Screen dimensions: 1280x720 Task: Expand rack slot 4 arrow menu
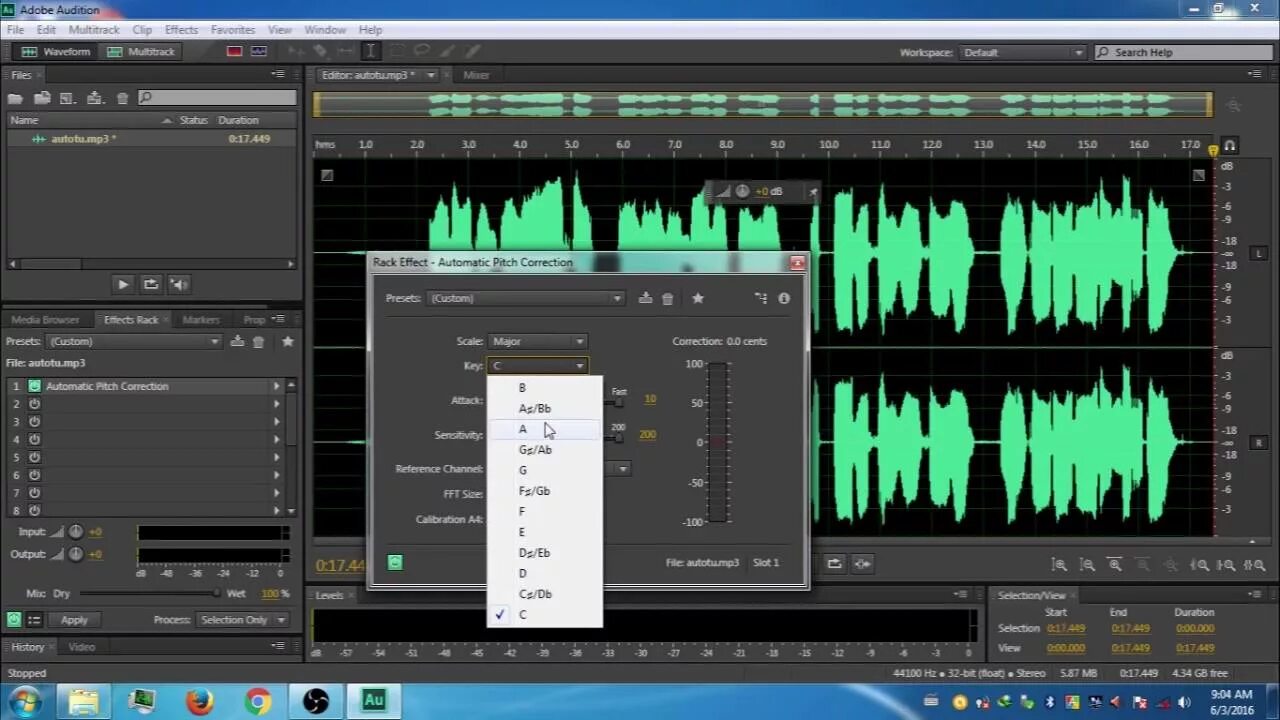[x=277, y=439]
